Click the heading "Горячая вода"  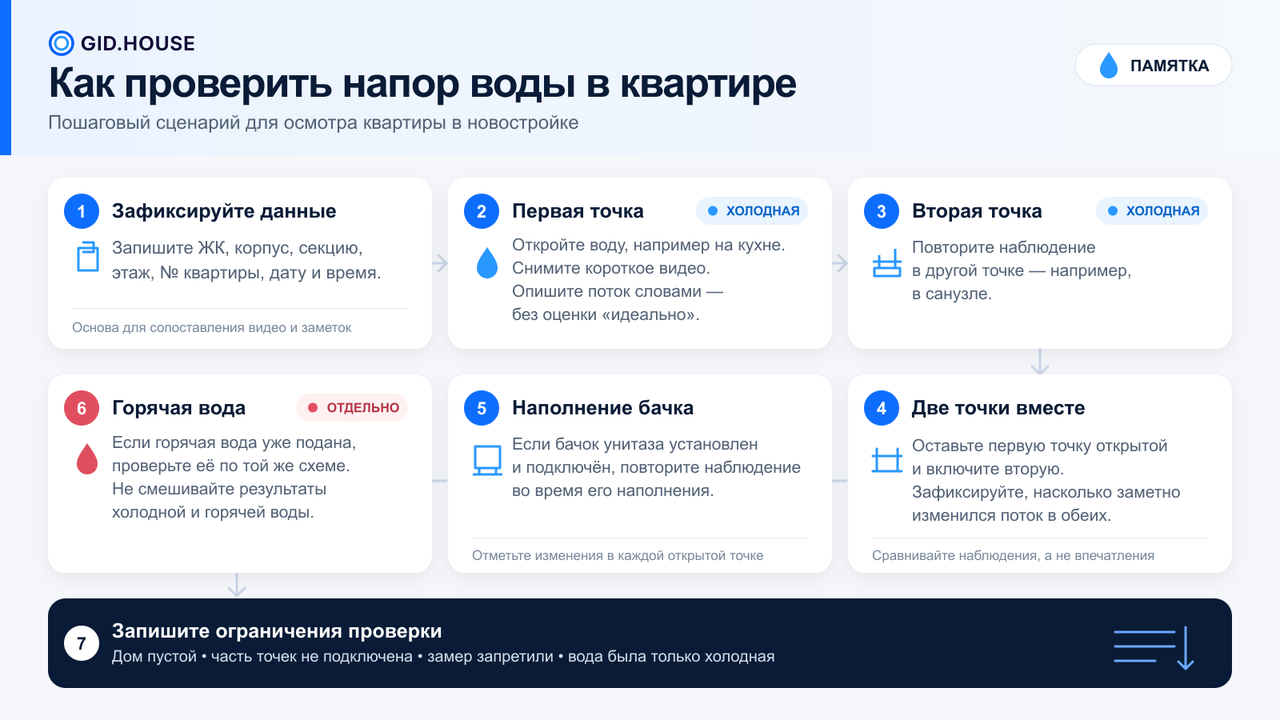[179, 408]
